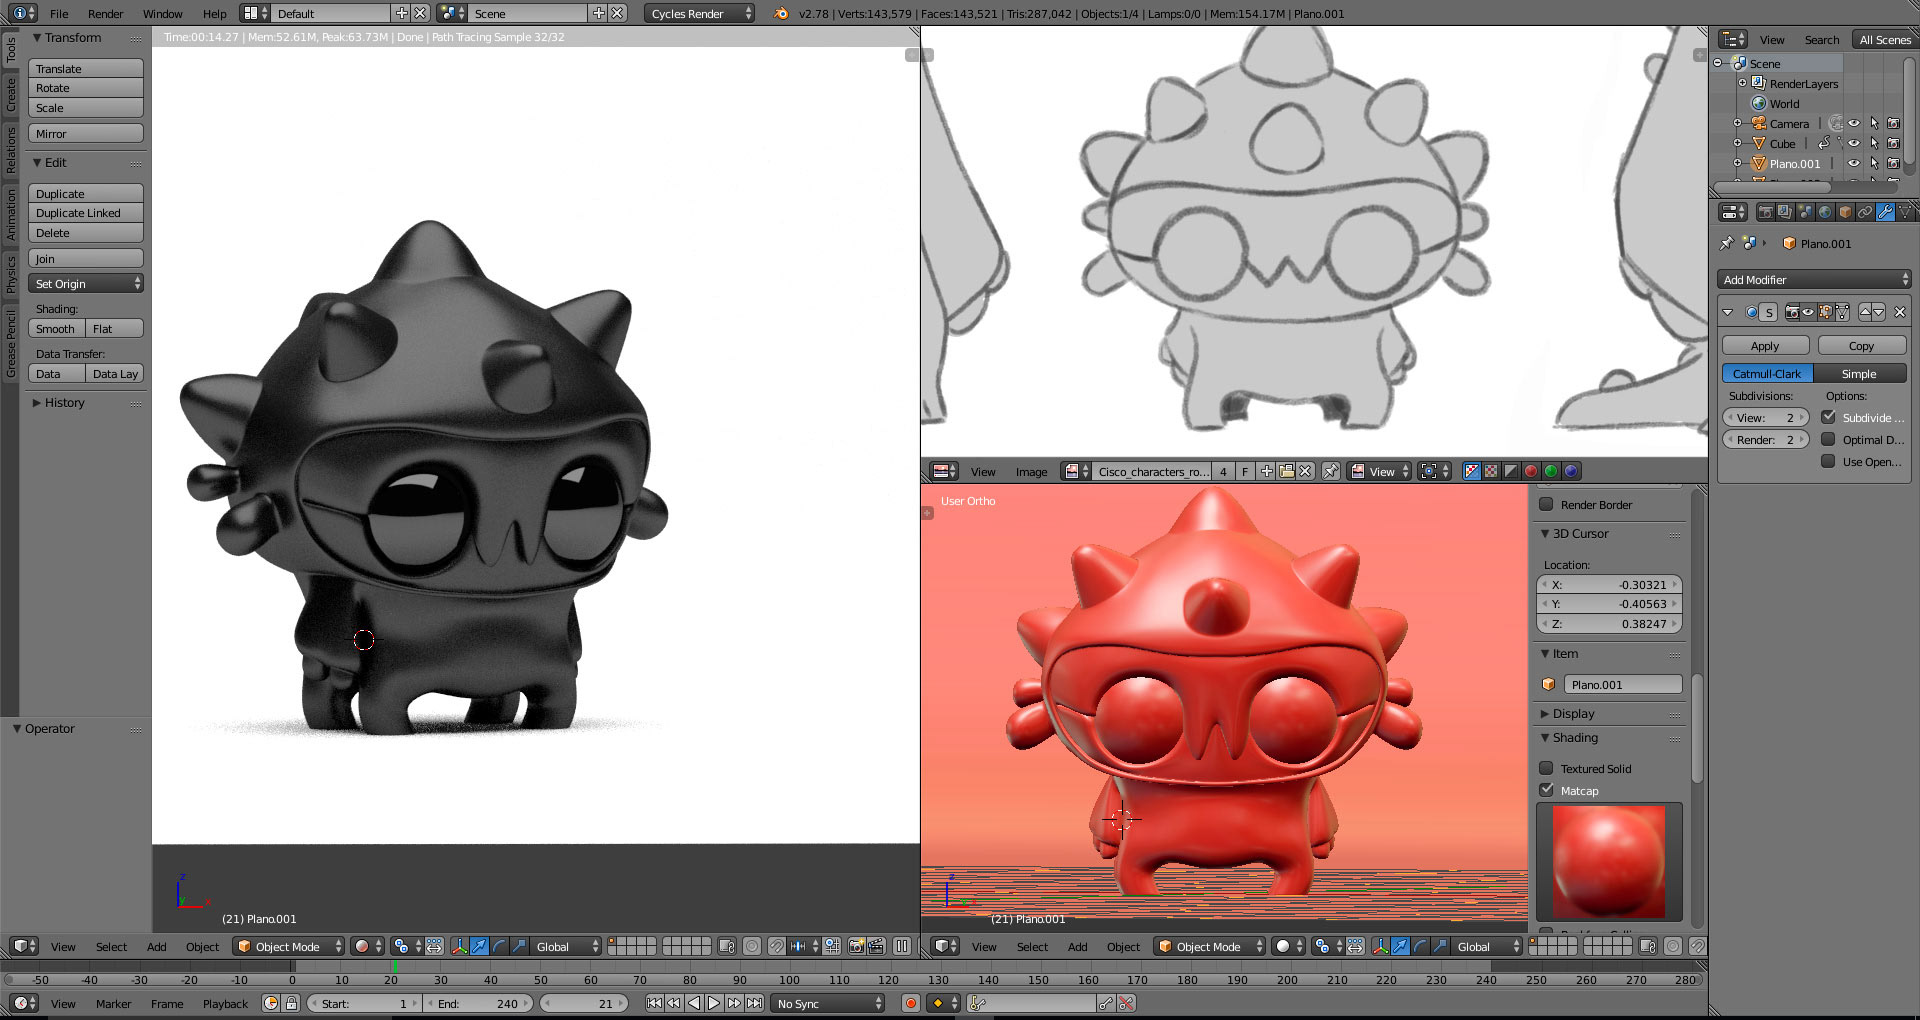Screen dimensions: 1920x1020
Task: Click the Duplicate Linked button
Action: click(86, 213)
